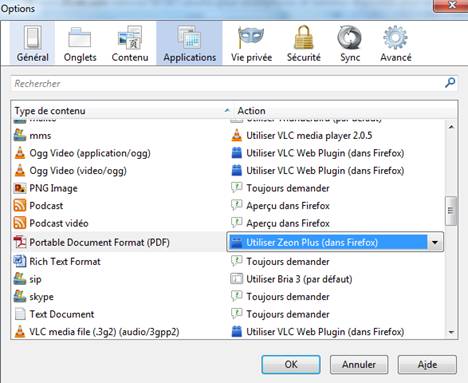
Task: Open the PDF action dropdown arrow
Action: coord(435,242)
